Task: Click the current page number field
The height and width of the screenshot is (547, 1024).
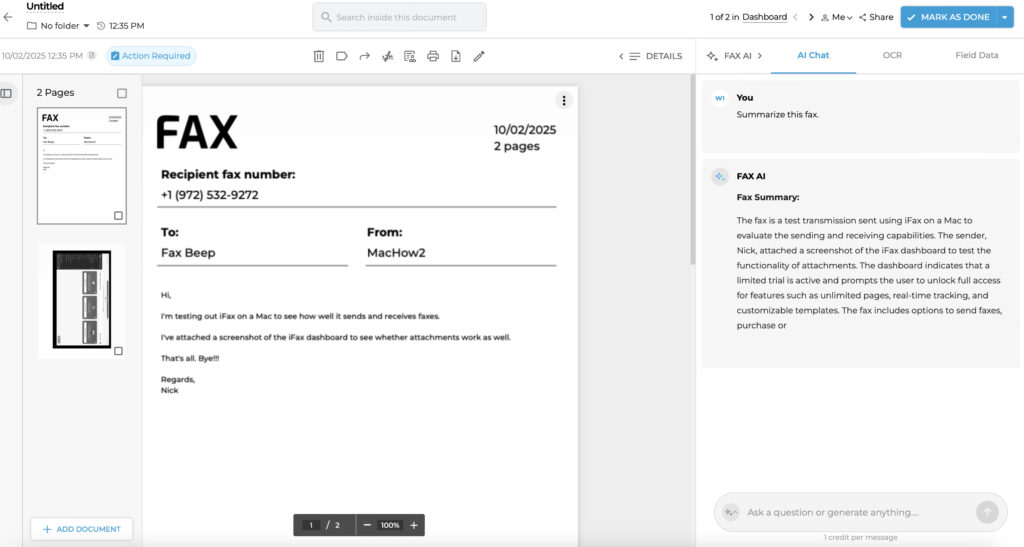Action: point(311,525)
